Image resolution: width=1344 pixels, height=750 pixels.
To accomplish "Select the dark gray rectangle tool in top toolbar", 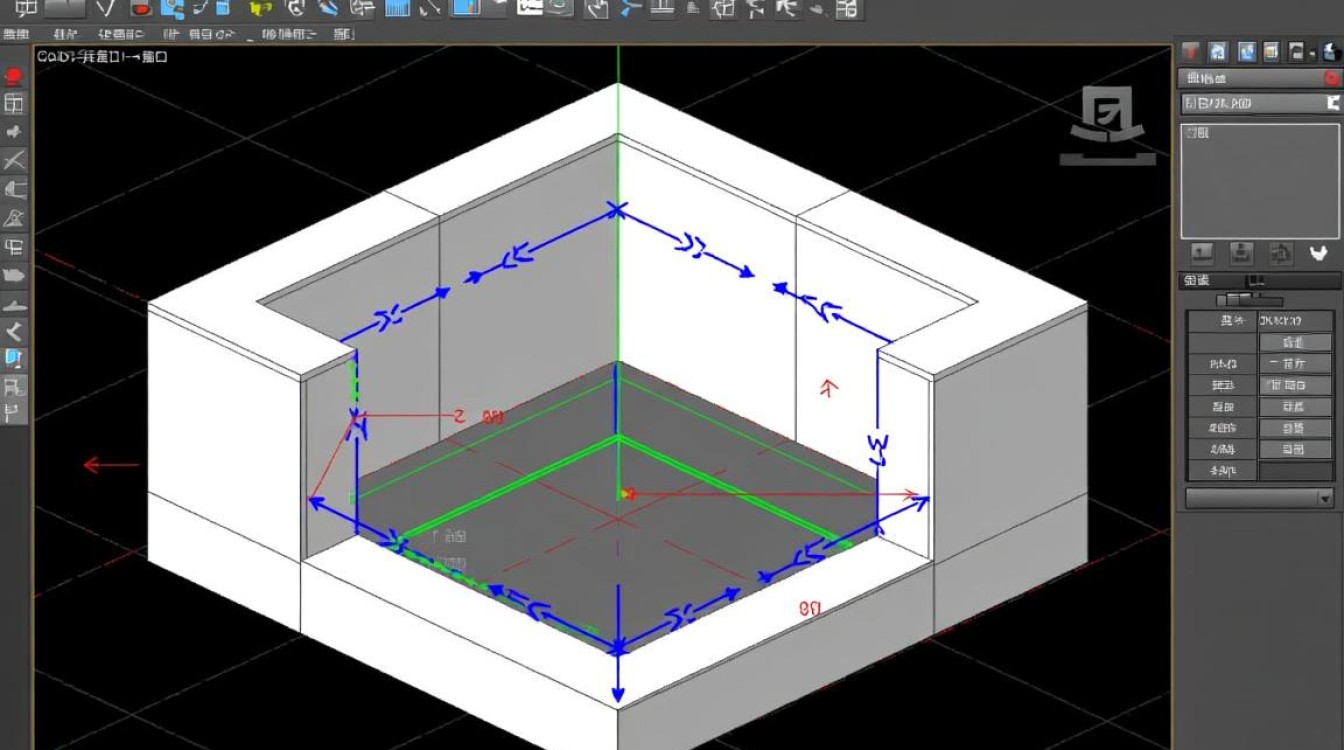I will pos(66,9).
